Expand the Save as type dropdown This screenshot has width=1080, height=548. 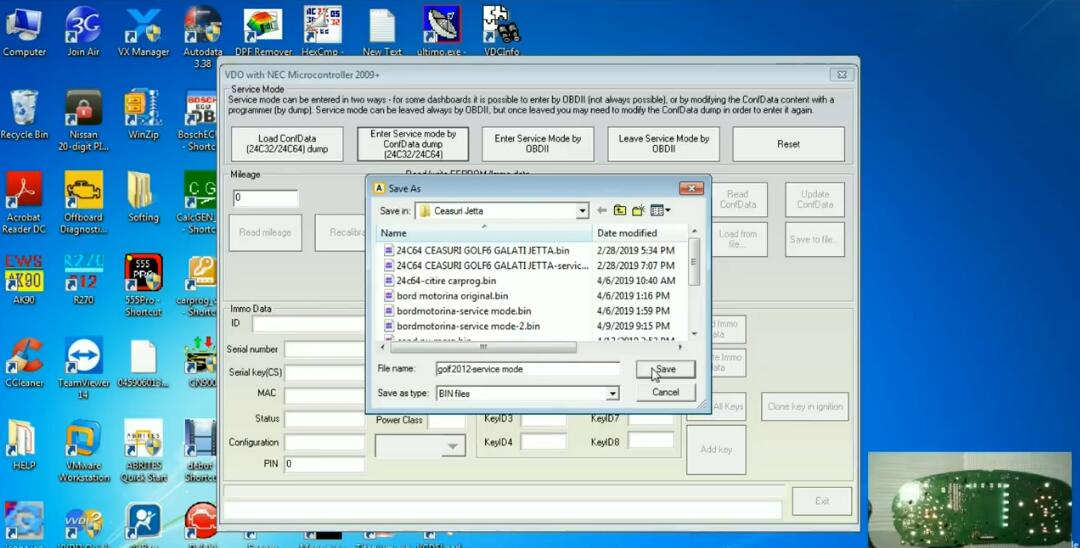(612, 394)
